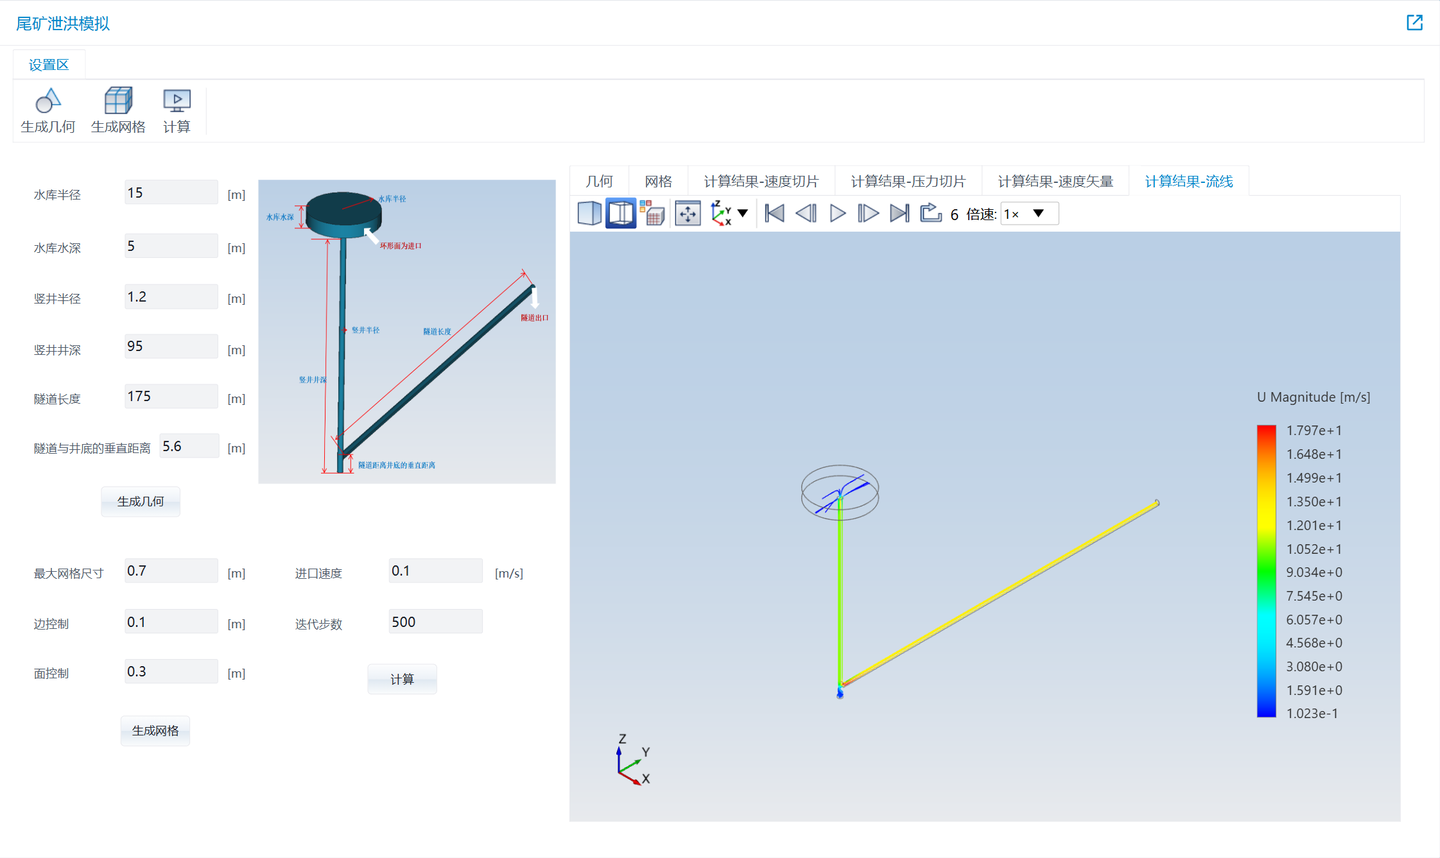This screenshot has width=1440, height=858.
Task: Click the 倍速 label in the toolbar
Action: coord(981,214)
